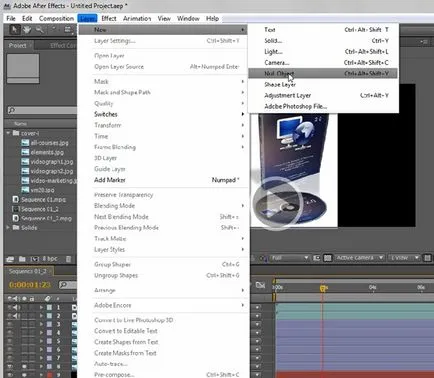Screen dimensions: 434x378
Task: Click the yellow current-time indicator on ruler
Action: [x=322, y=288]
